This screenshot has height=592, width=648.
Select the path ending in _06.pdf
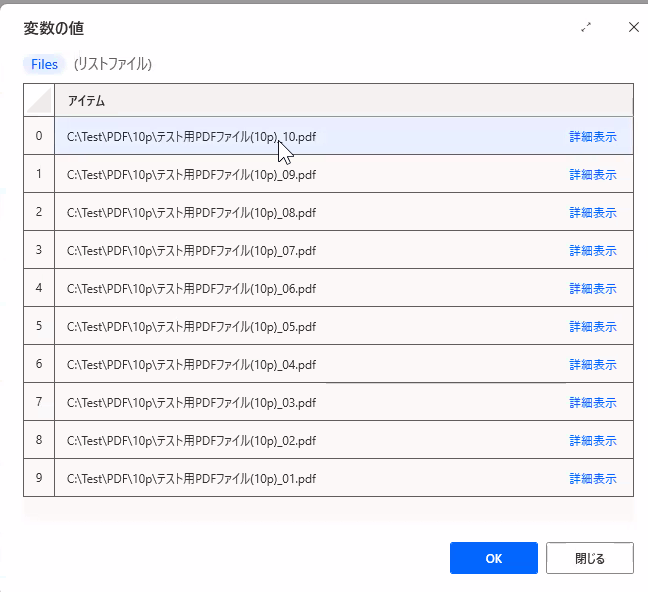pos(191,289)
